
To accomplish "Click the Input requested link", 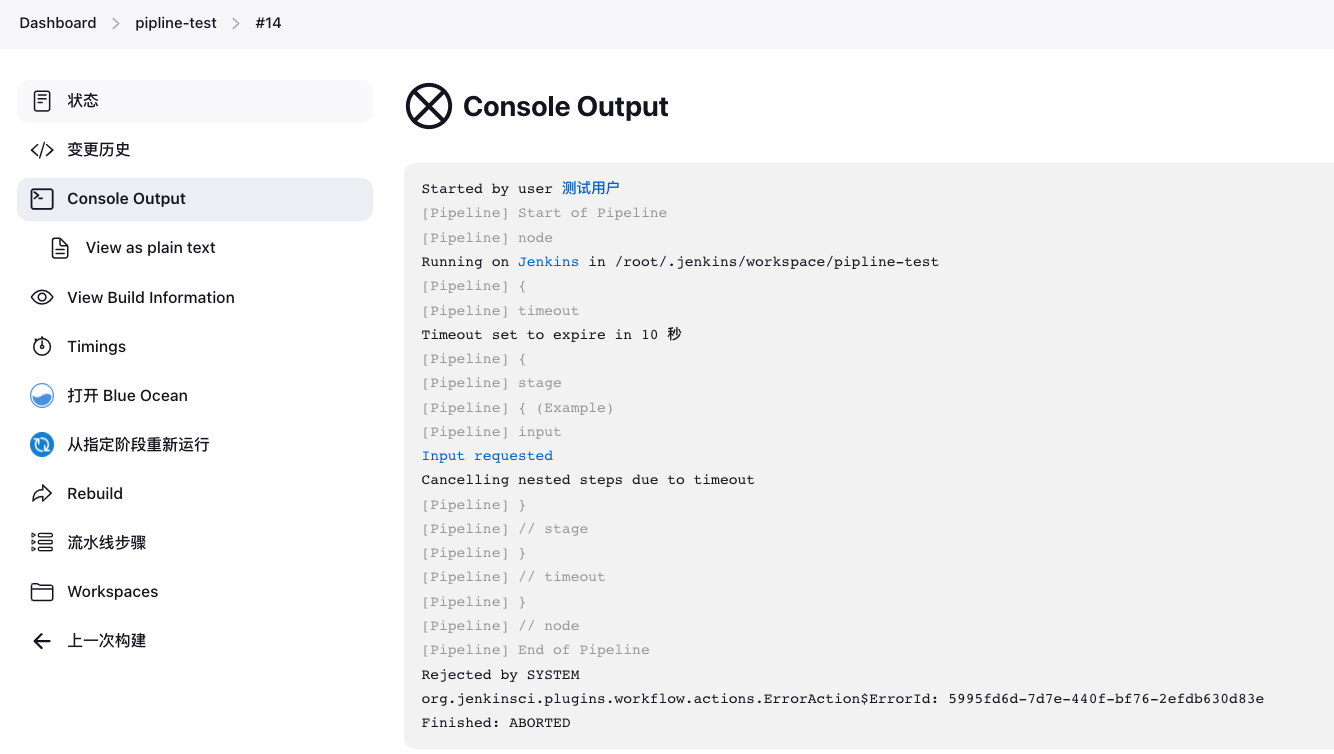I will 487,456.
